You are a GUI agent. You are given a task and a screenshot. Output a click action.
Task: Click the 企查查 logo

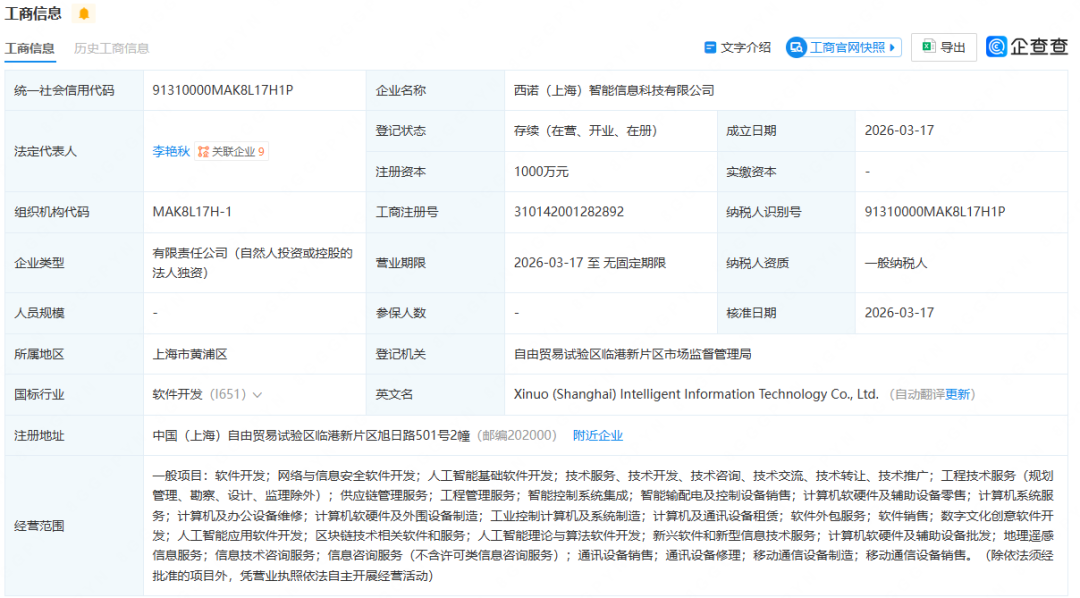[1026, 47]
